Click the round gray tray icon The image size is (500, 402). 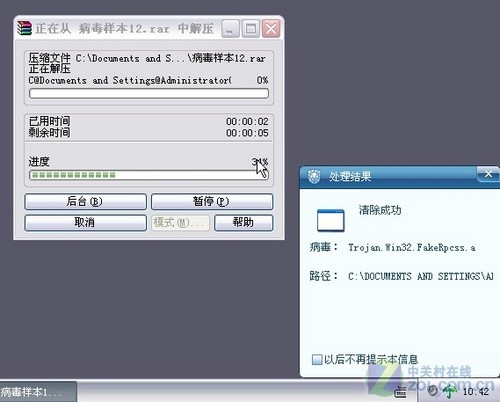[x=432, y=390]
